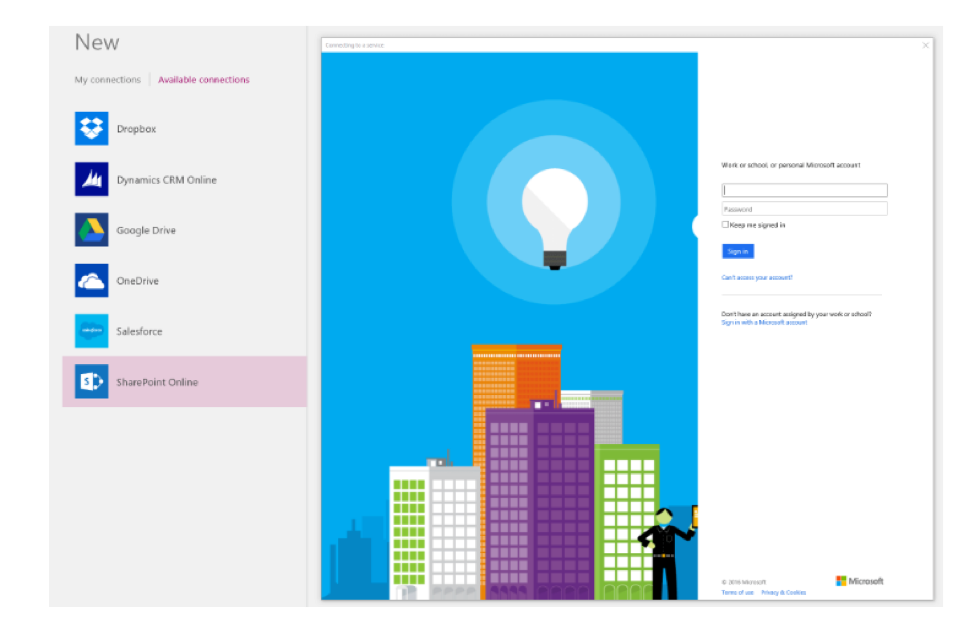Click the Dynamics CRM Online icon
The image size is (974, 622).
point(91,179)
